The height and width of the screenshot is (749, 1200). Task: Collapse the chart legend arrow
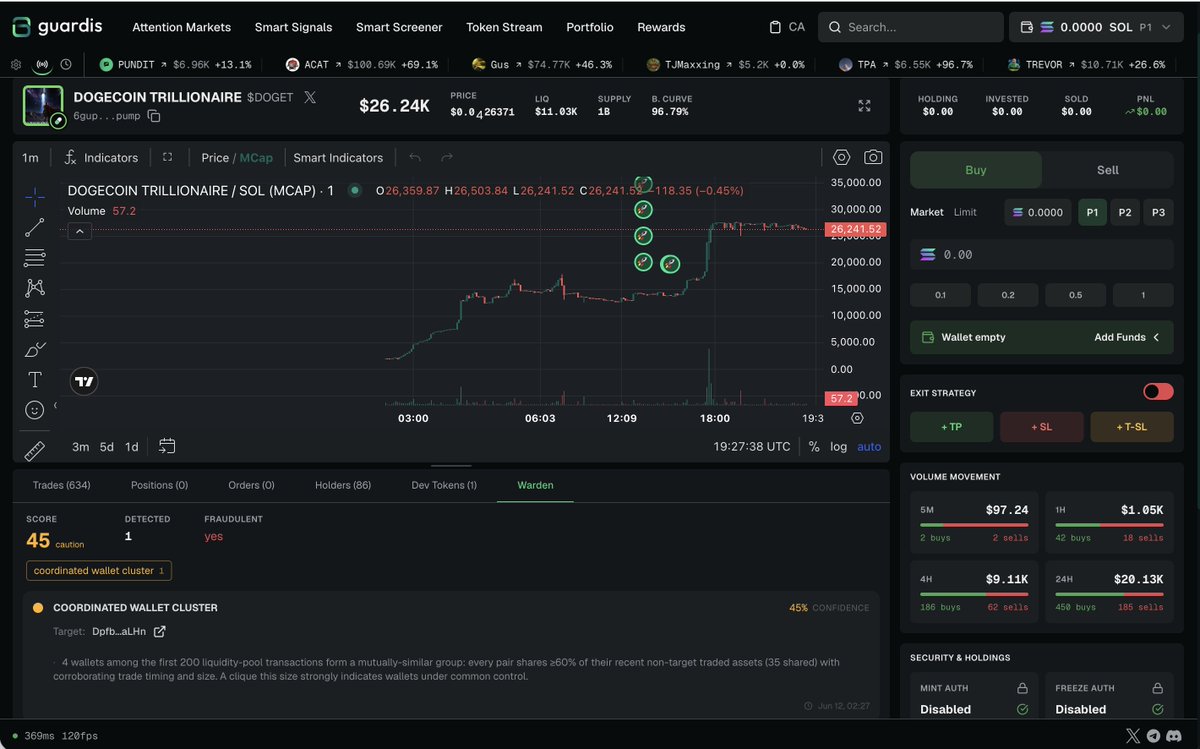click(80, 231)
